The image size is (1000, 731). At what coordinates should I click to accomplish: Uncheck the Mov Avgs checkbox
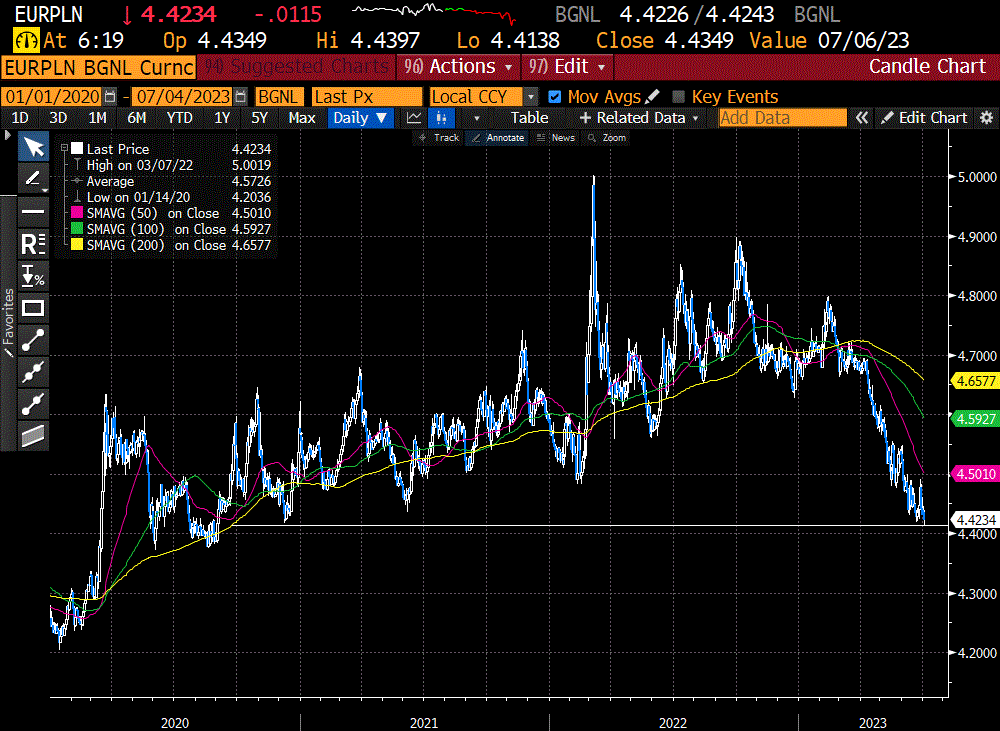555,97
